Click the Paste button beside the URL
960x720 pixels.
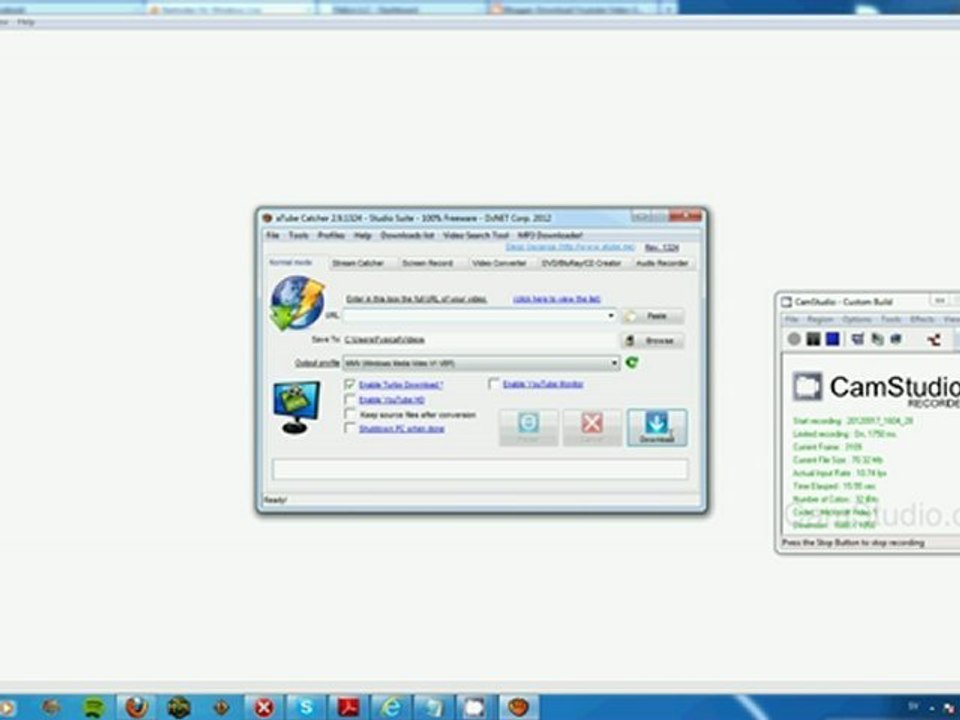(653, 316)
